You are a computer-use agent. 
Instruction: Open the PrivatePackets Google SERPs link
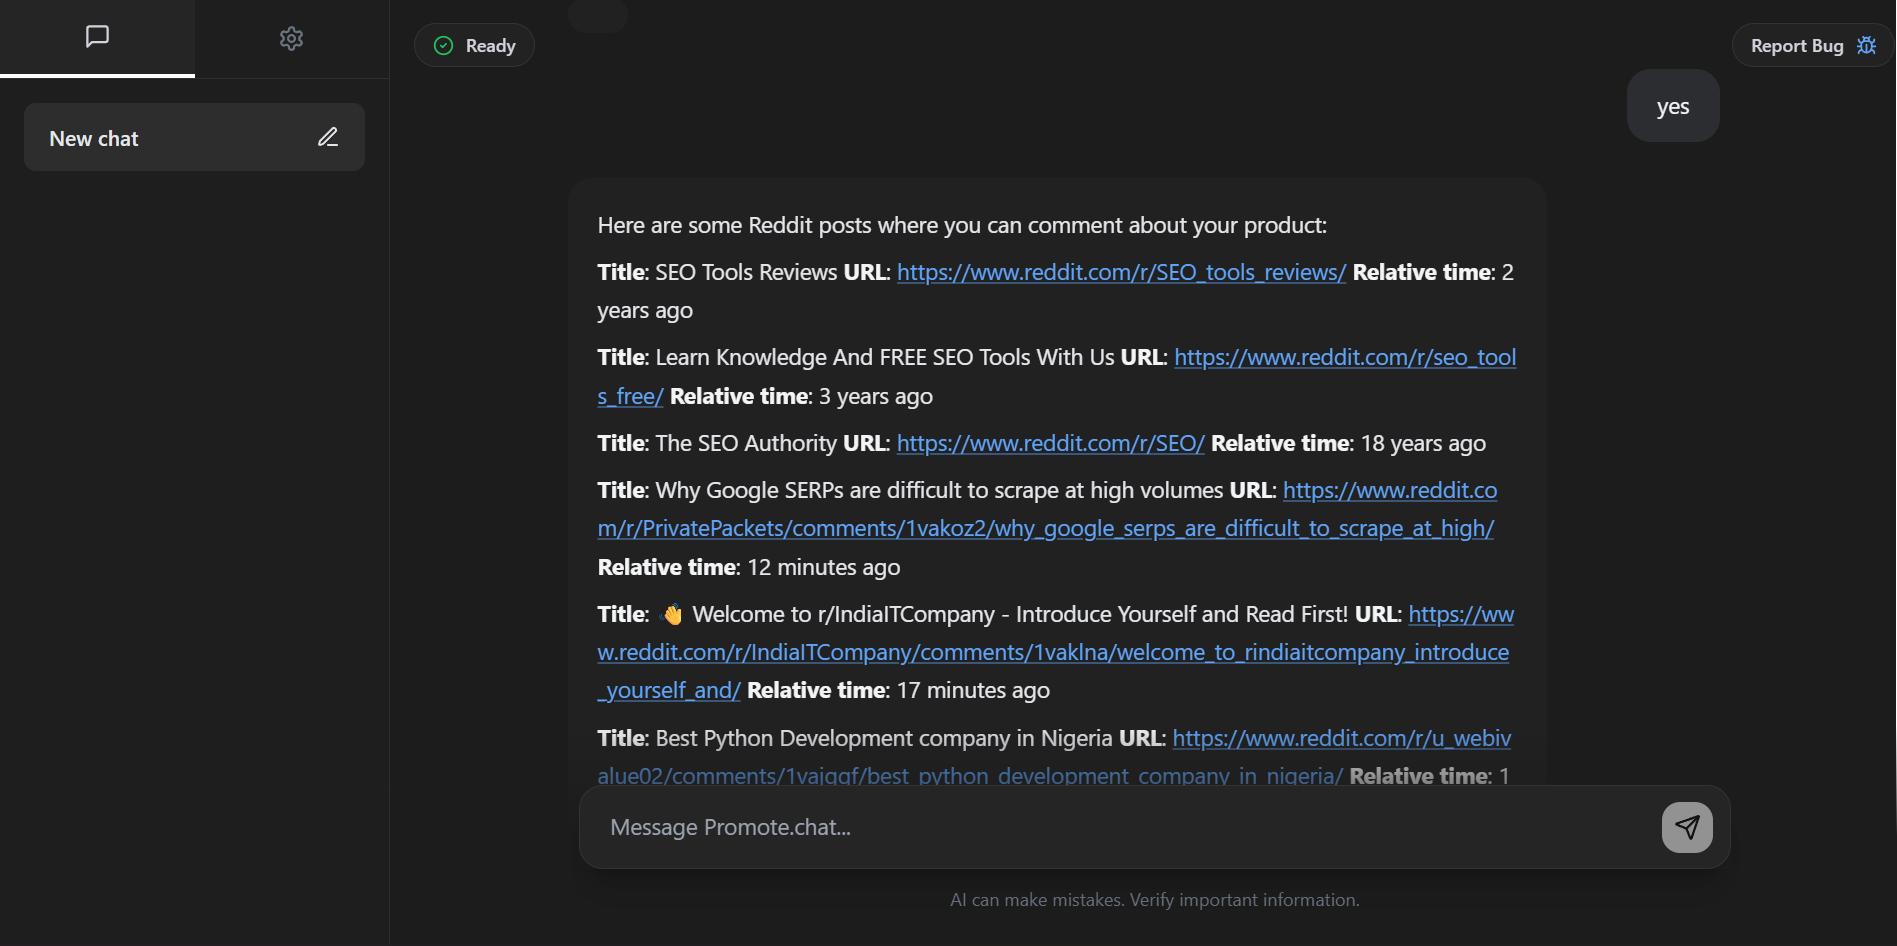click(x=1047, y=509)
